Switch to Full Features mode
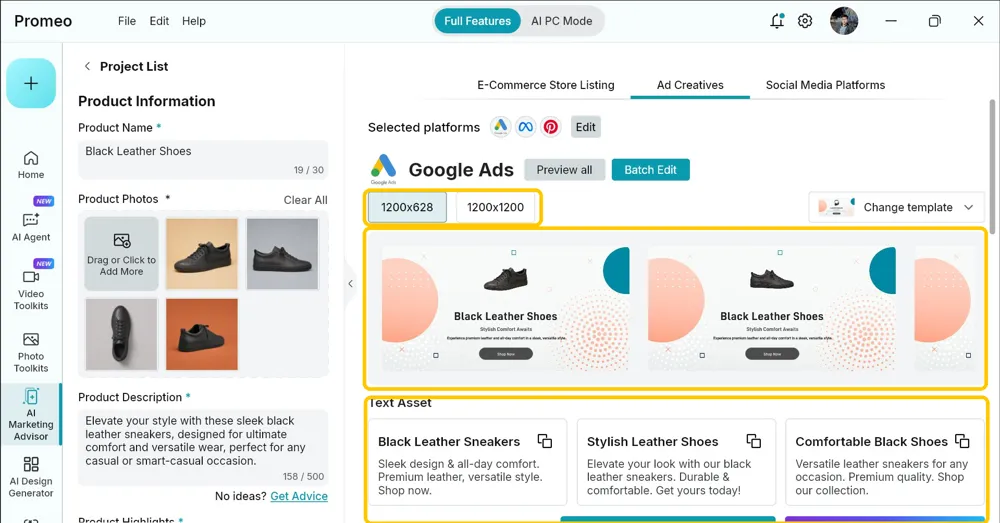Screen dimensions: 1000x523 (478, 21)
